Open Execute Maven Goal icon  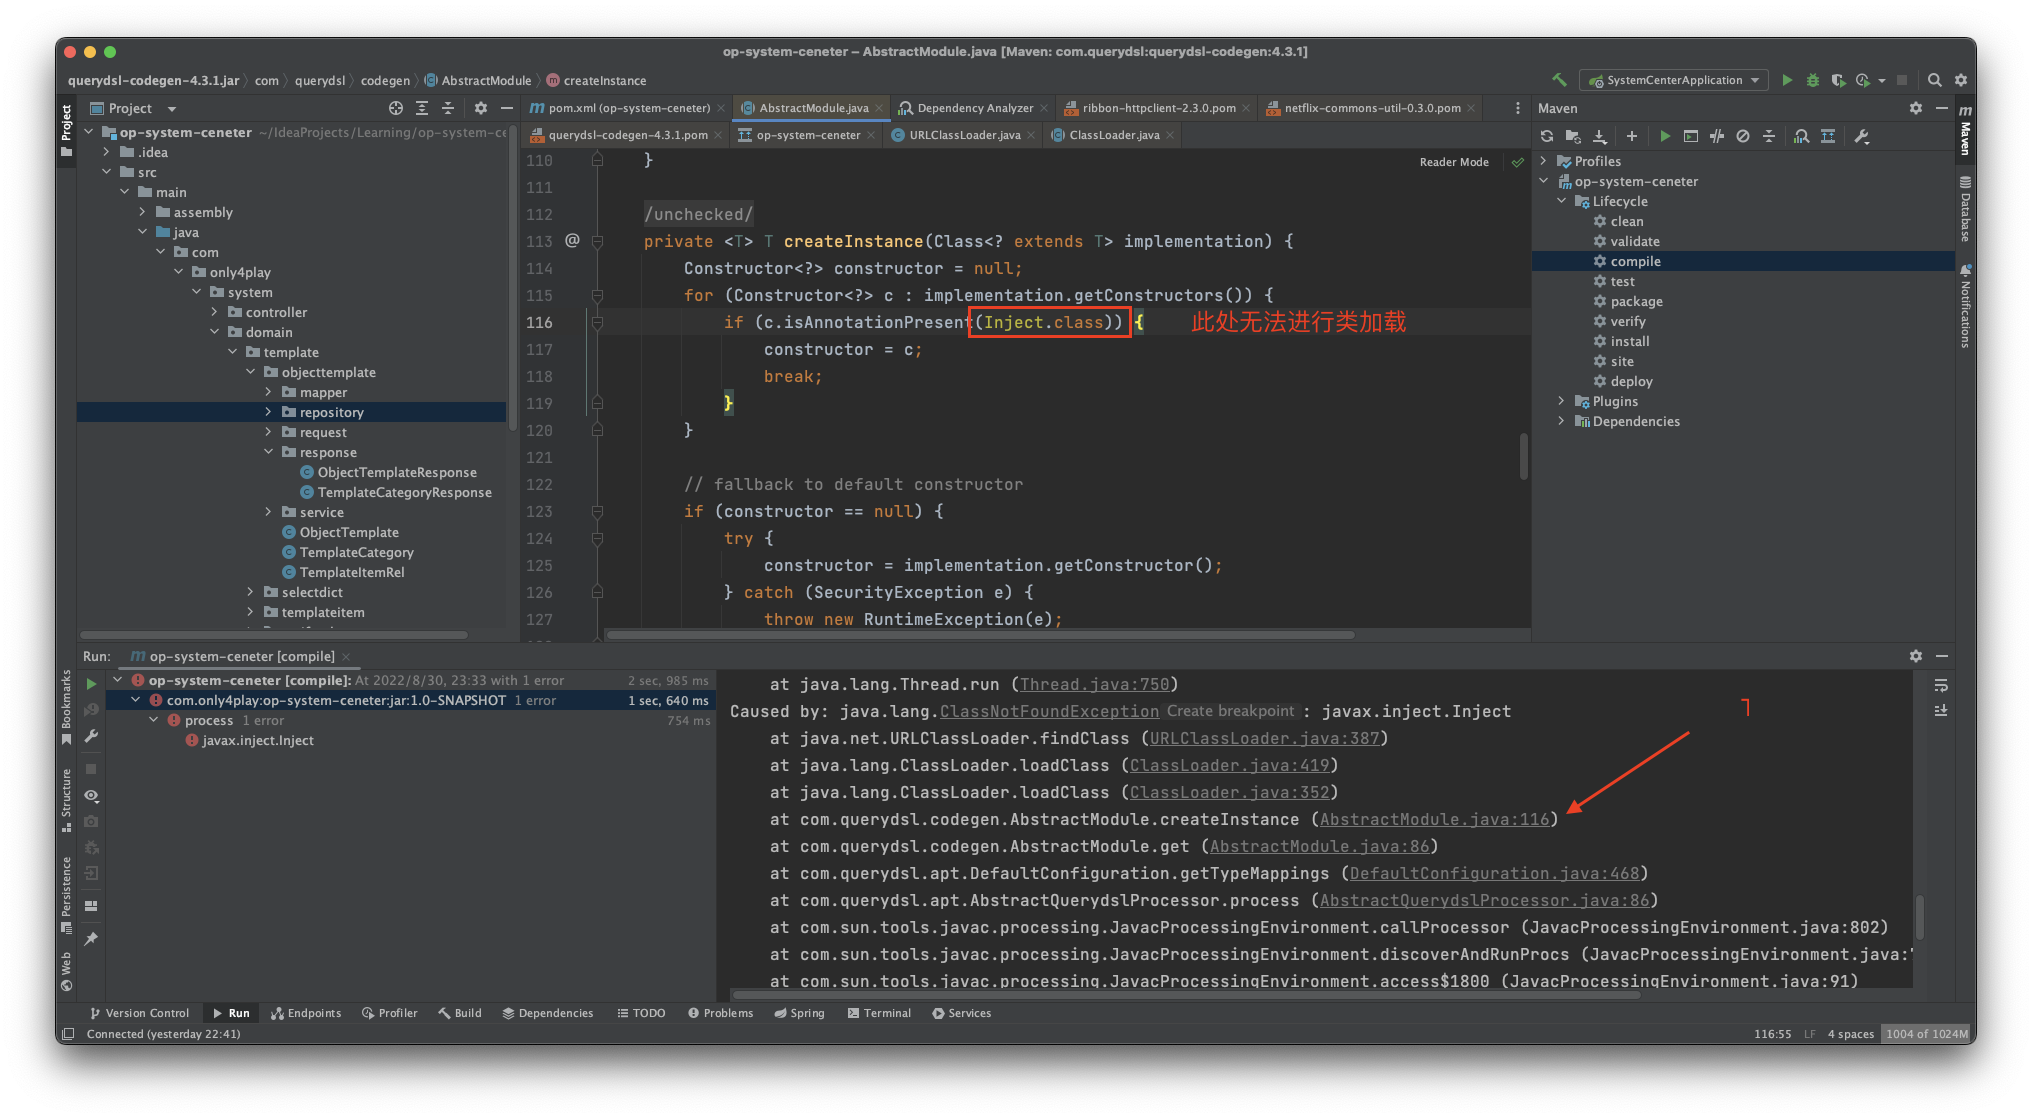point(1691,136)
